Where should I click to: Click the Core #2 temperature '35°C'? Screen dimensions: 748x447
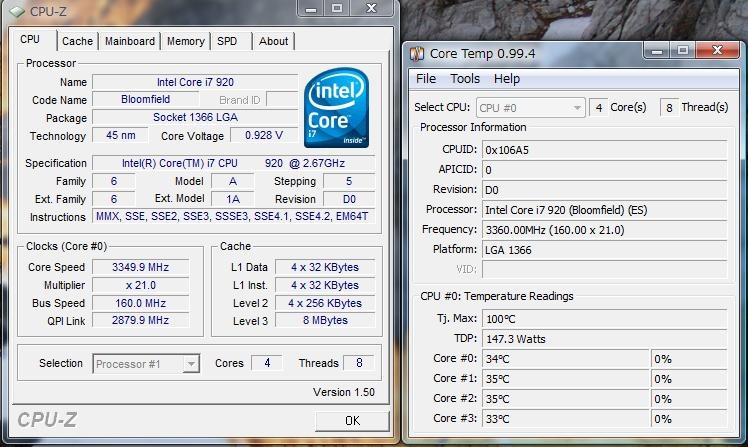coord(566,399)
